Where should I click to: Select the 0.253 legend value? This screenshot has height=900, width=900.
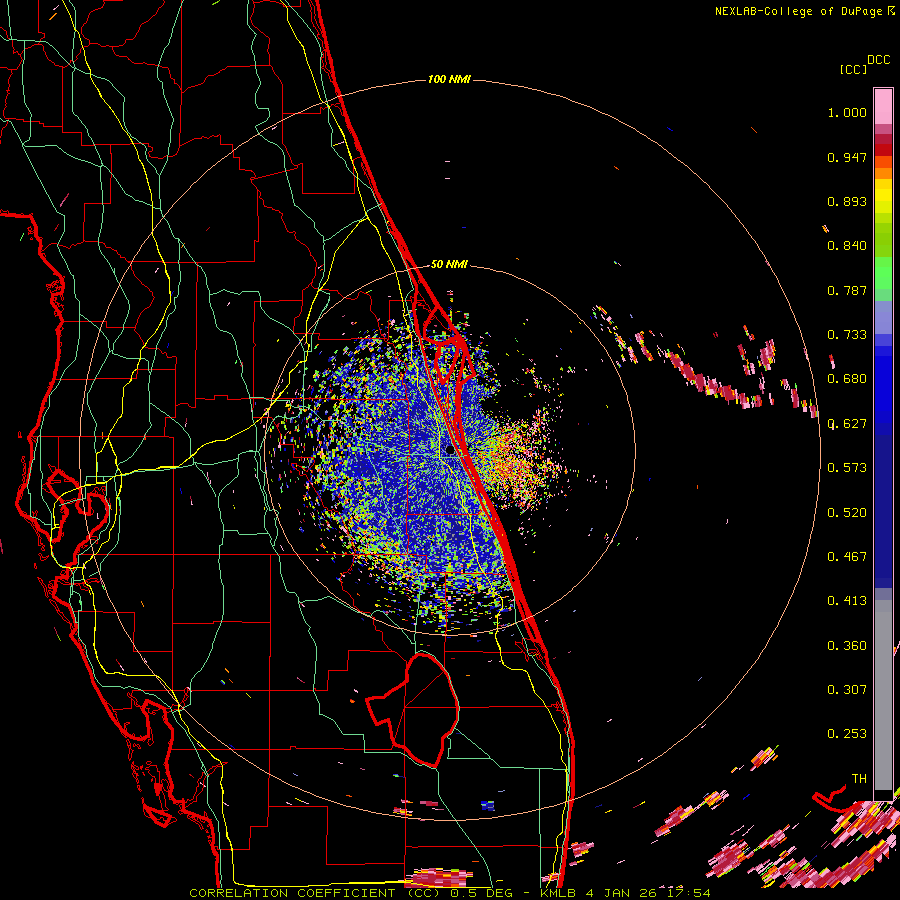847,734
